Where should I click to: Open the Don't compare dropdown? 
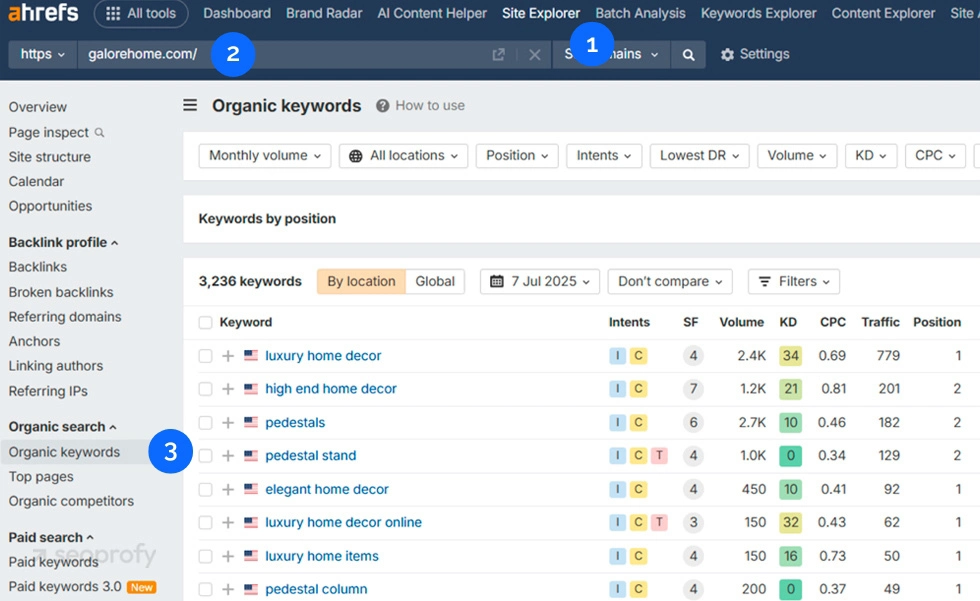tap(669, 281)
